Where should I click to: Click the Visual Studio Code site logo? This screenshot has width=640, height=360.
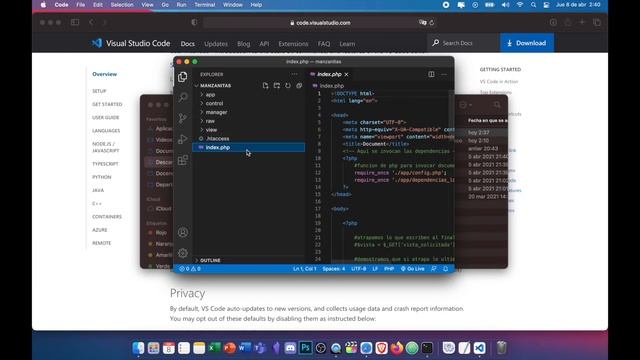(131, 43)
